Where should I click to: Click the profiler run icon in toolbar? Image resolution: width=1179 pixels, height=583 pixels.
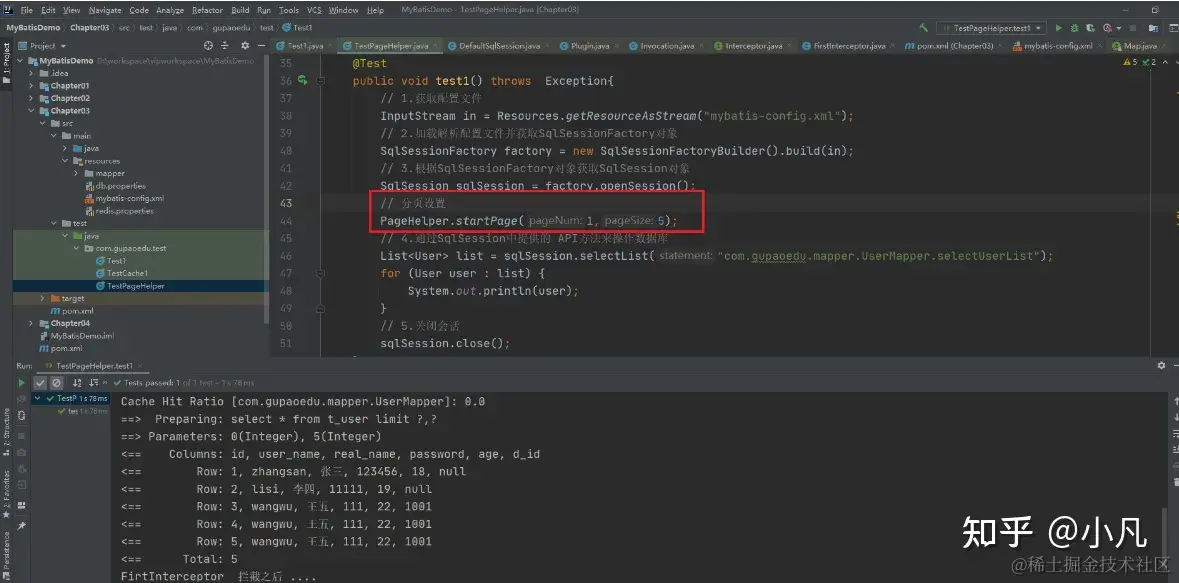pos(1107,28)
